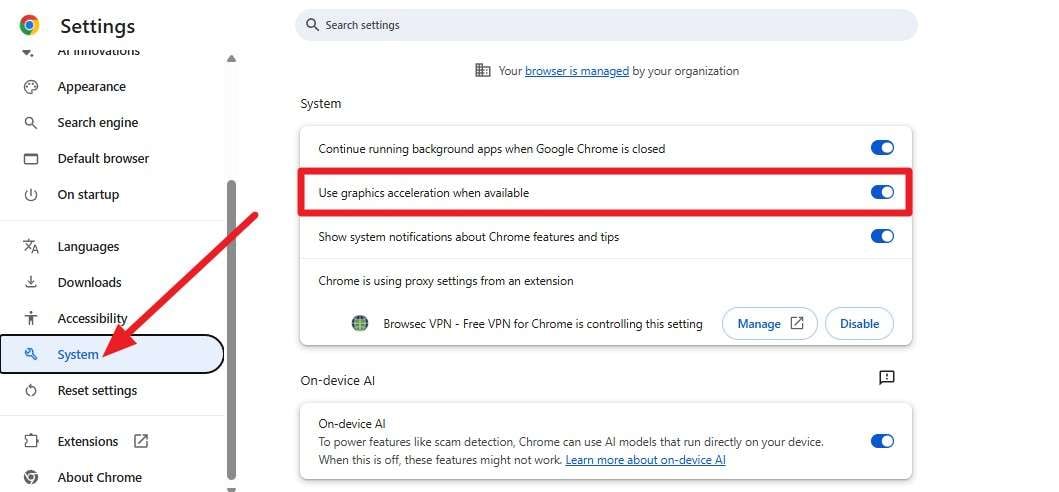Click the Manage button for Browsec VPN

pos(769,324)
